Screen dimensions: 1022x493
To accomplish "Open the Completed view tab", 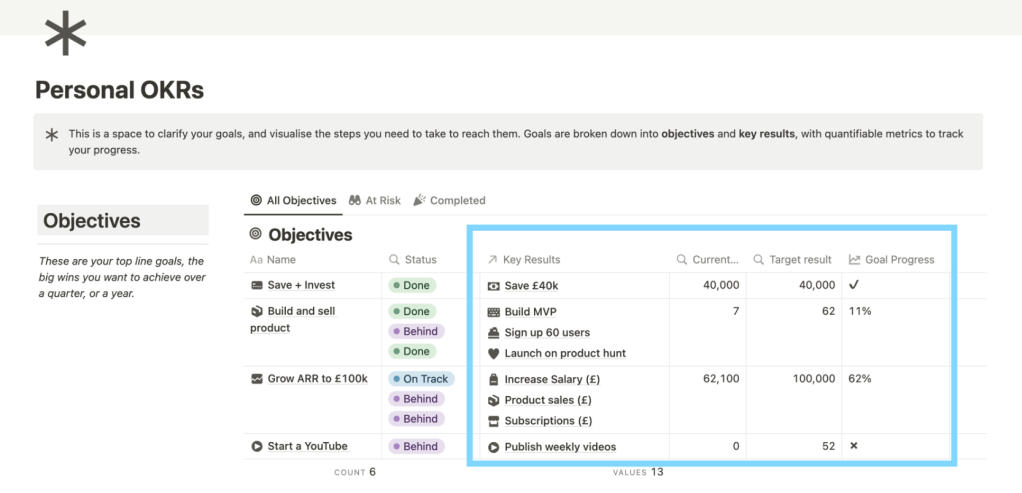I will pos(449,200).
